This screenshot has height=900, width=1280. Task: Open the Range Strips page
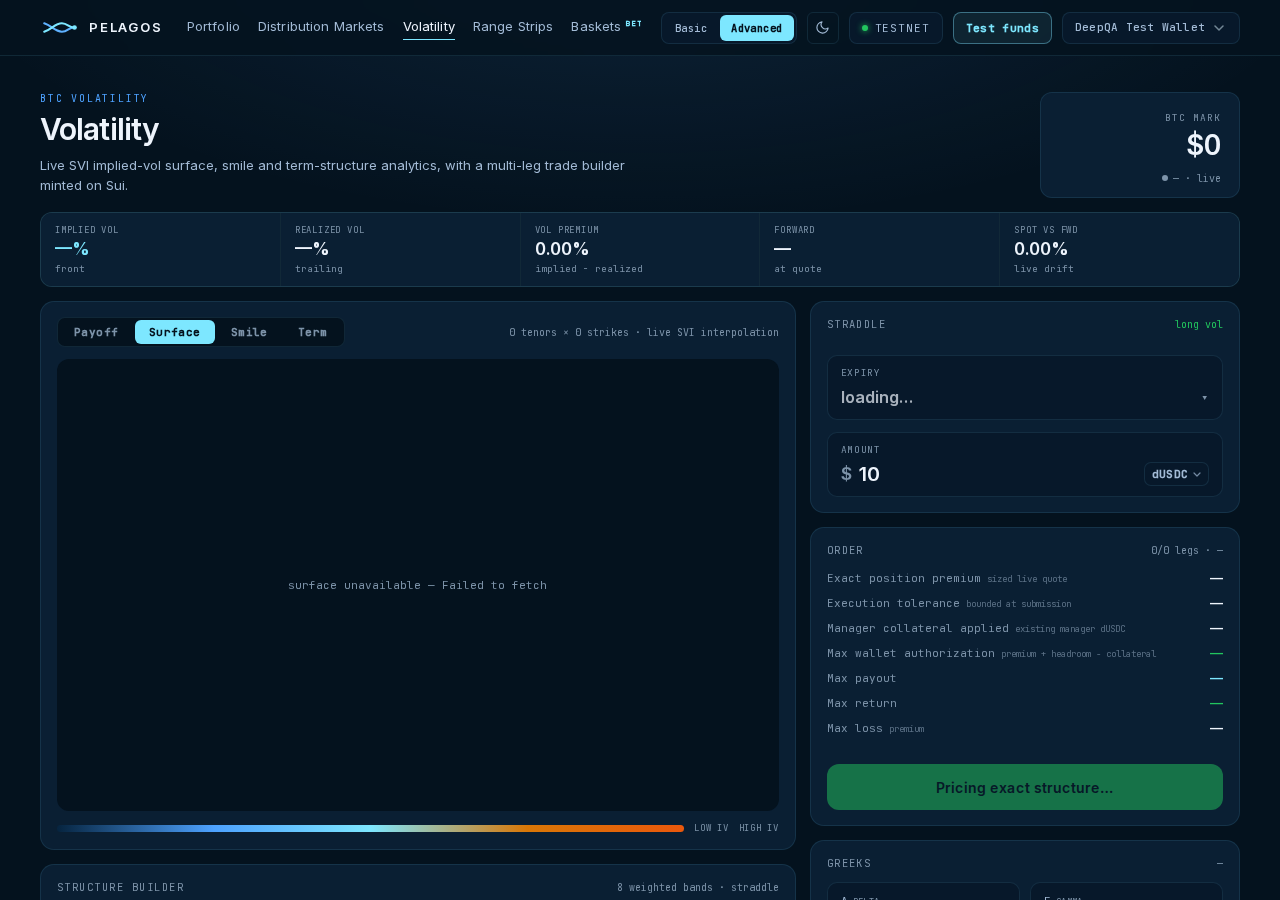513,27
